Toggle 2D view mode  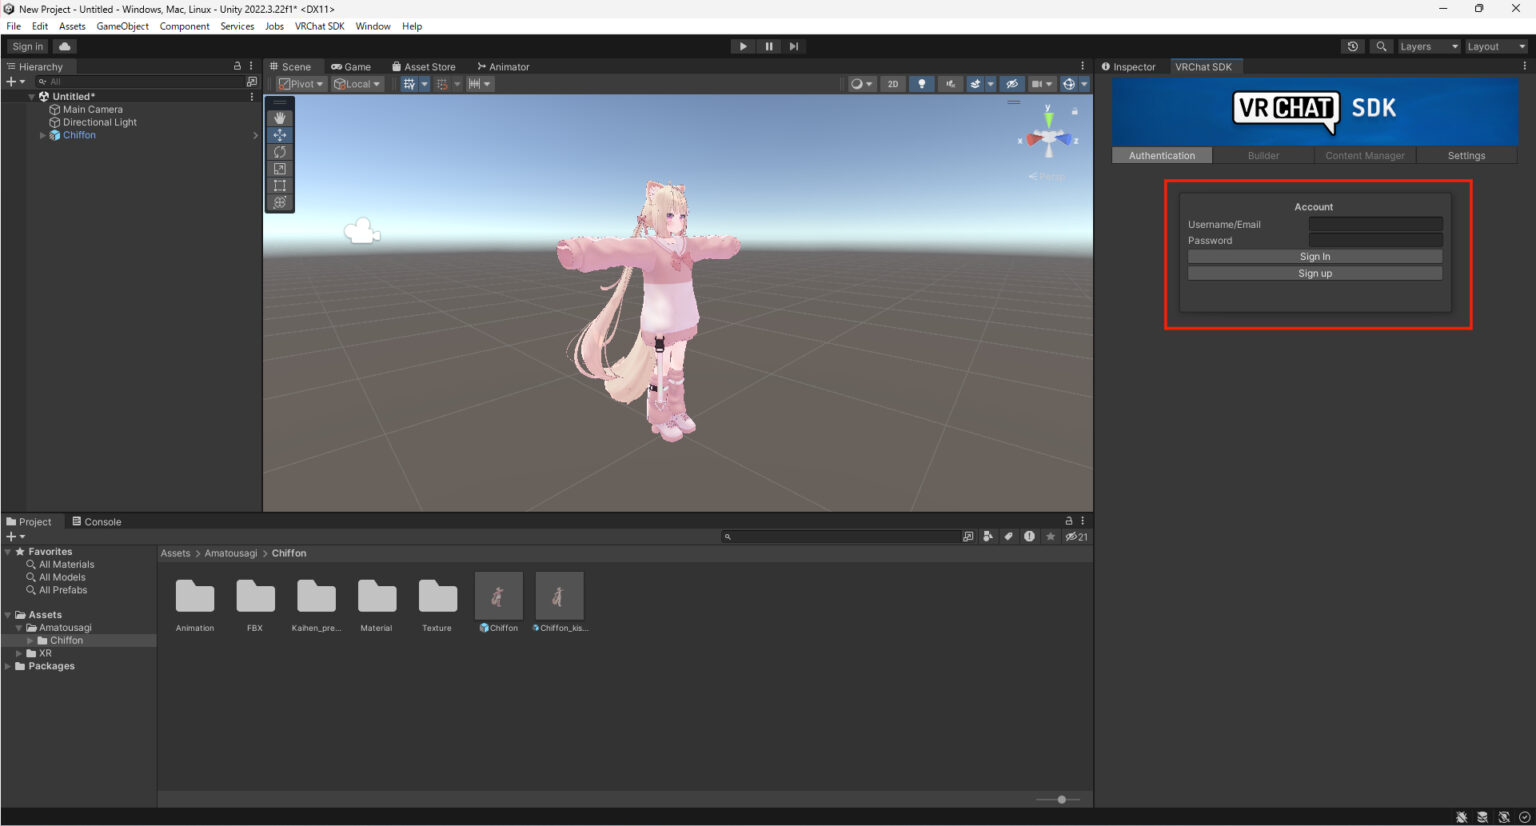(x=893, y=84)
